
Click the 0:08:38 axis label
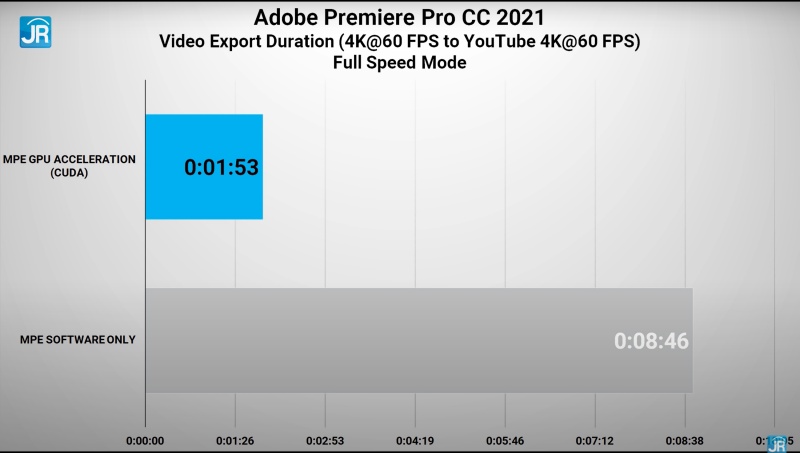click(685, 440)
